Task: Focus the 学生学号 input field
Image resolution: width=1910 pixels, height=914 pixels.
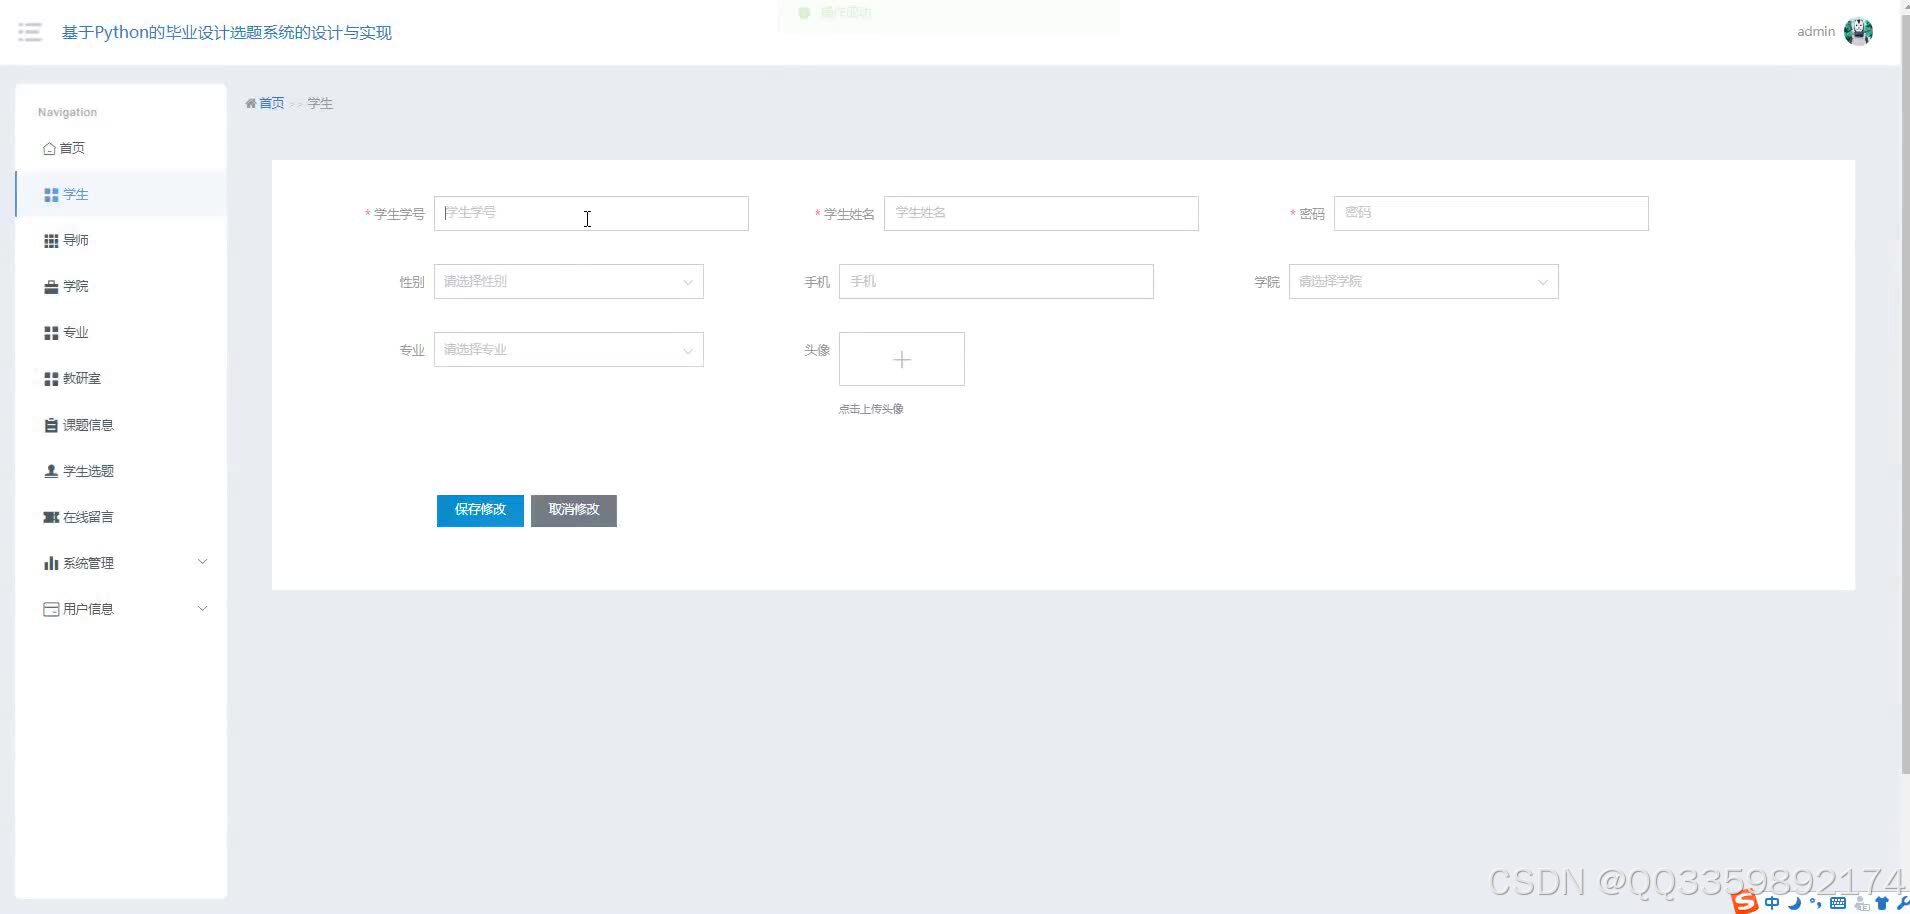Action: coord(591,214)
